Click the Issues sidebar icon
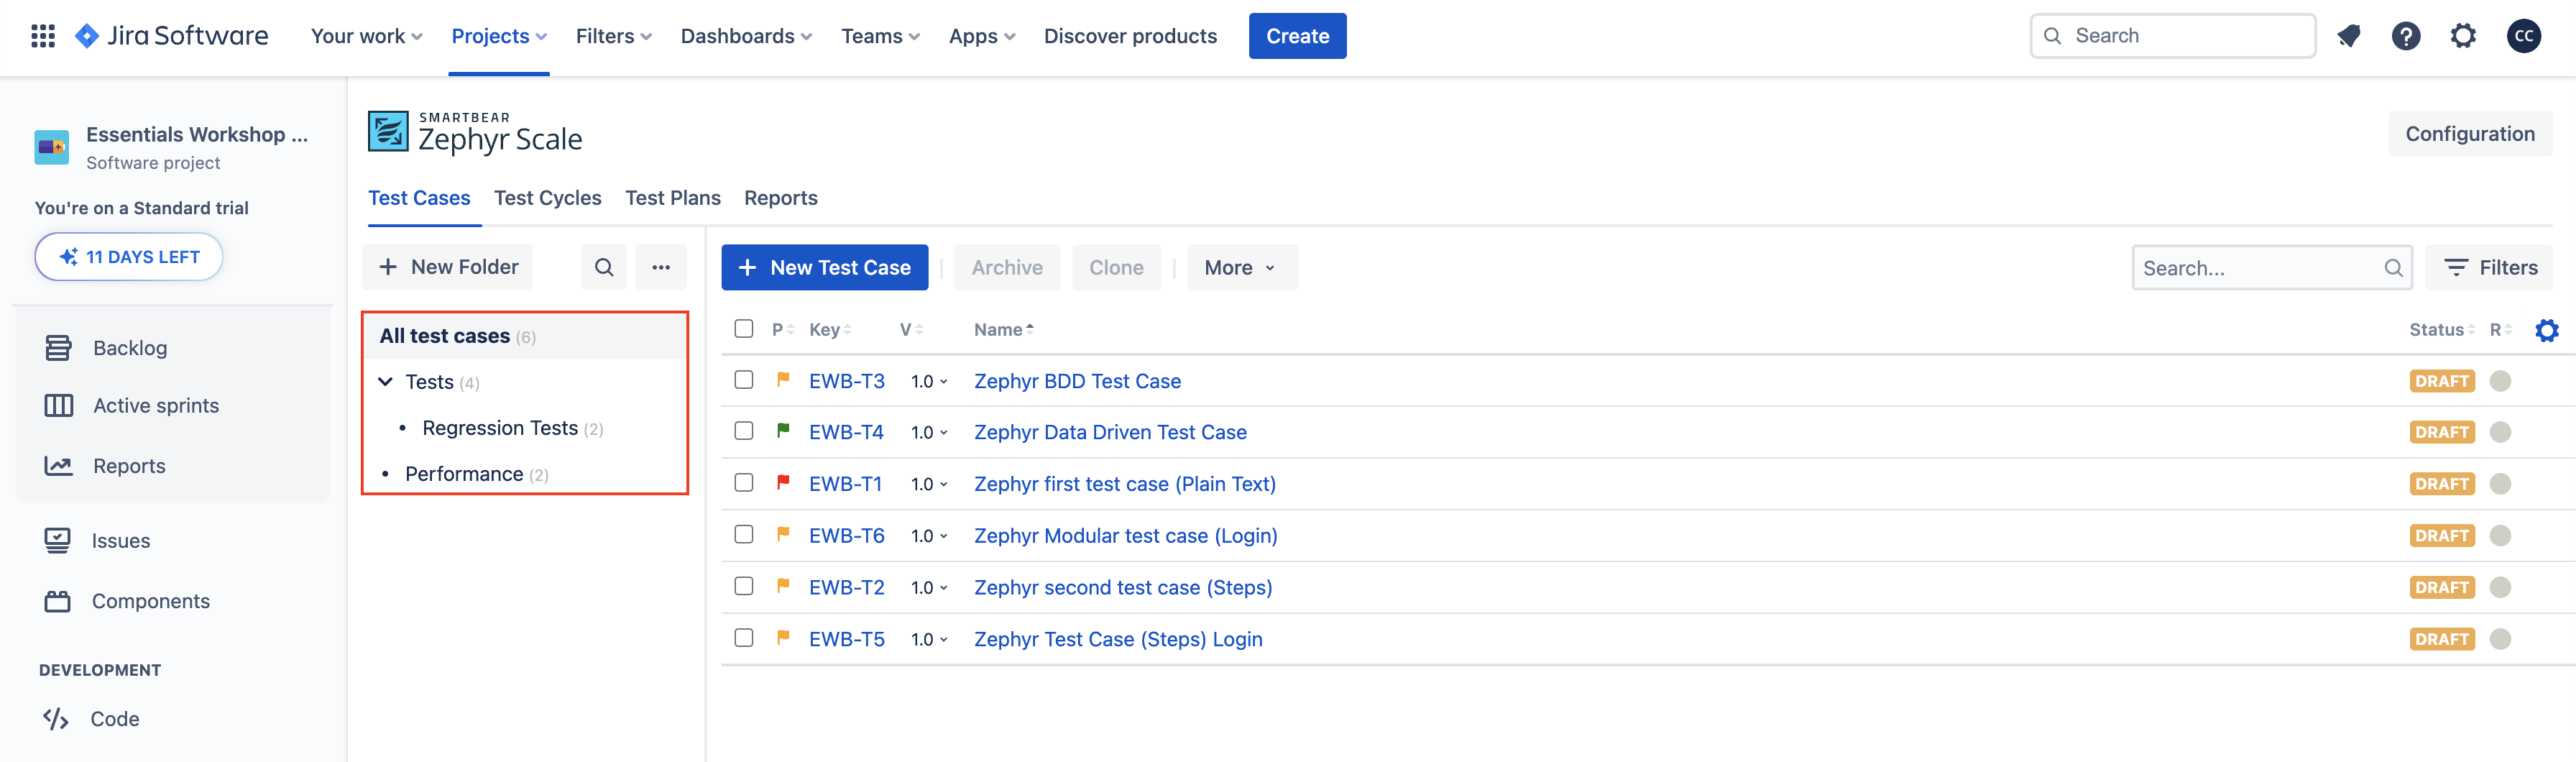2576x762 pixels. coord(58,541)
